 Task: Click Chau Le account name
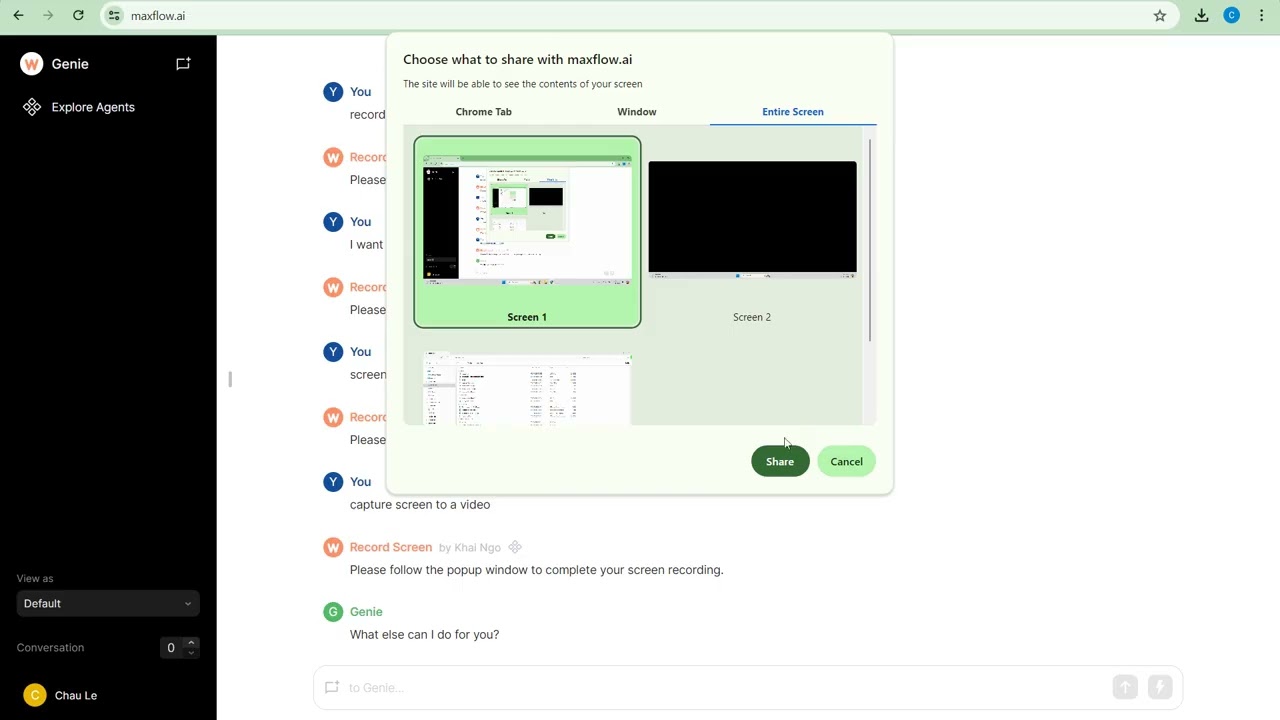pos(76,695)
